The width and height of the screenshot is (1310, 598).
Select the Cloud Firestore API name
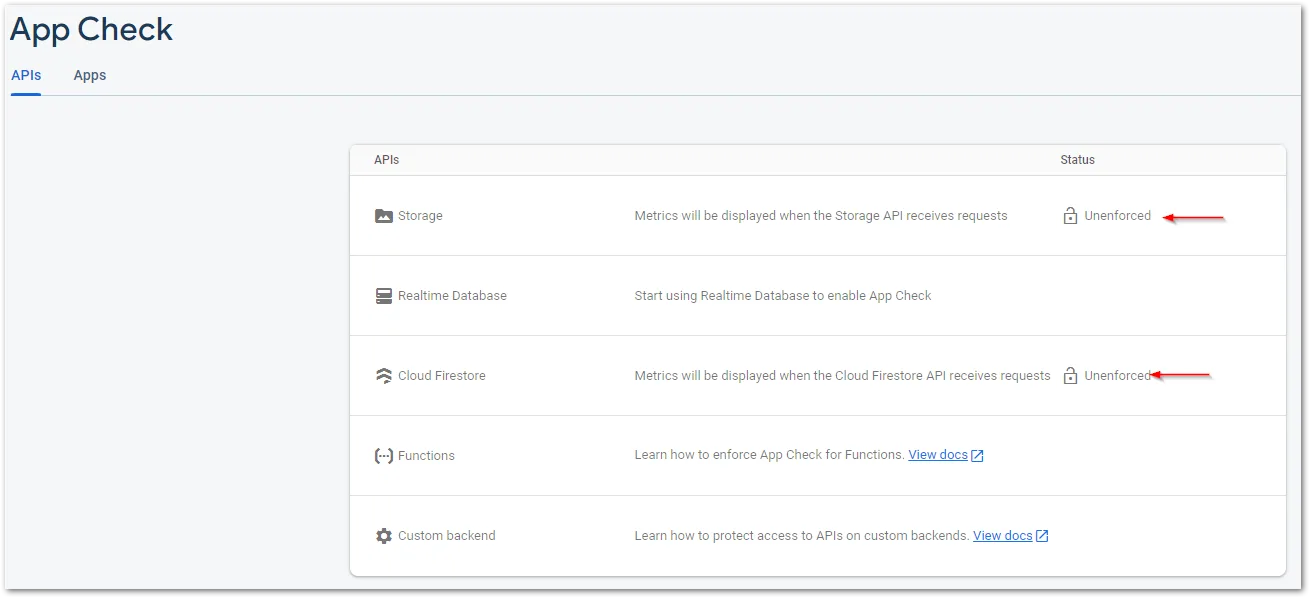pyautogui.click(x=442, y=376)
